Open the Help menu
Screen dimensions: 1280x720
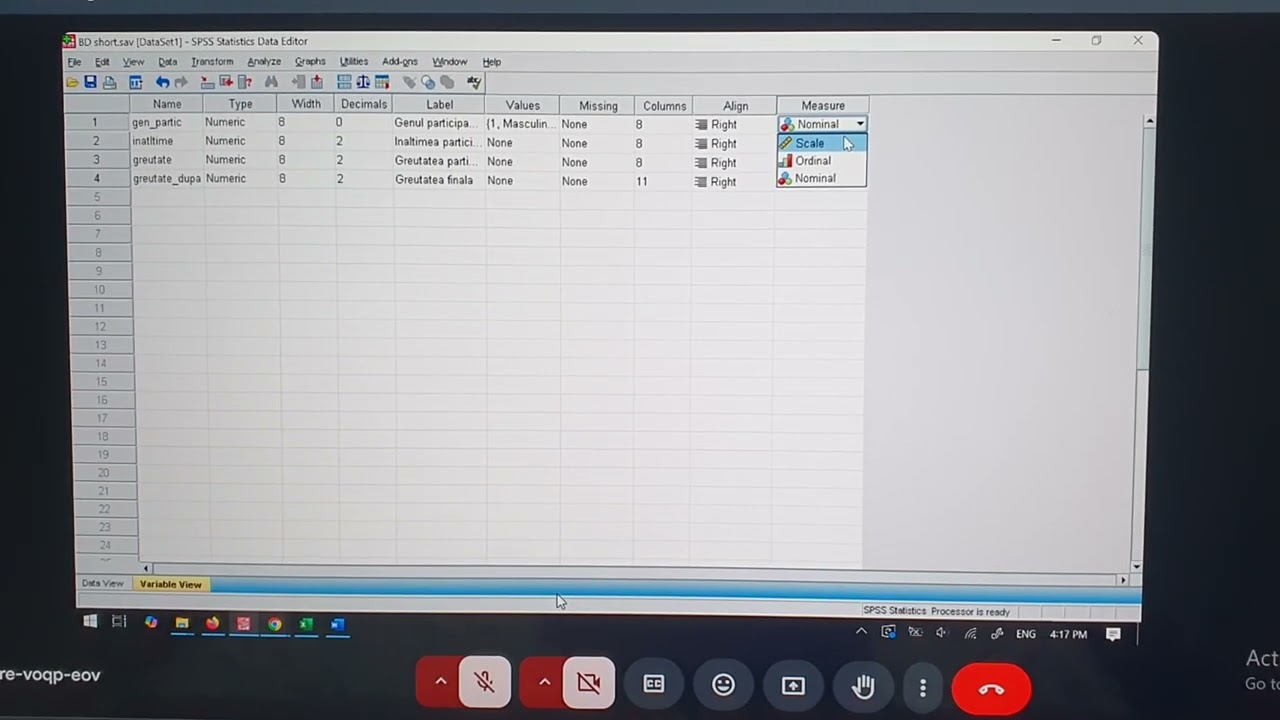492,62
